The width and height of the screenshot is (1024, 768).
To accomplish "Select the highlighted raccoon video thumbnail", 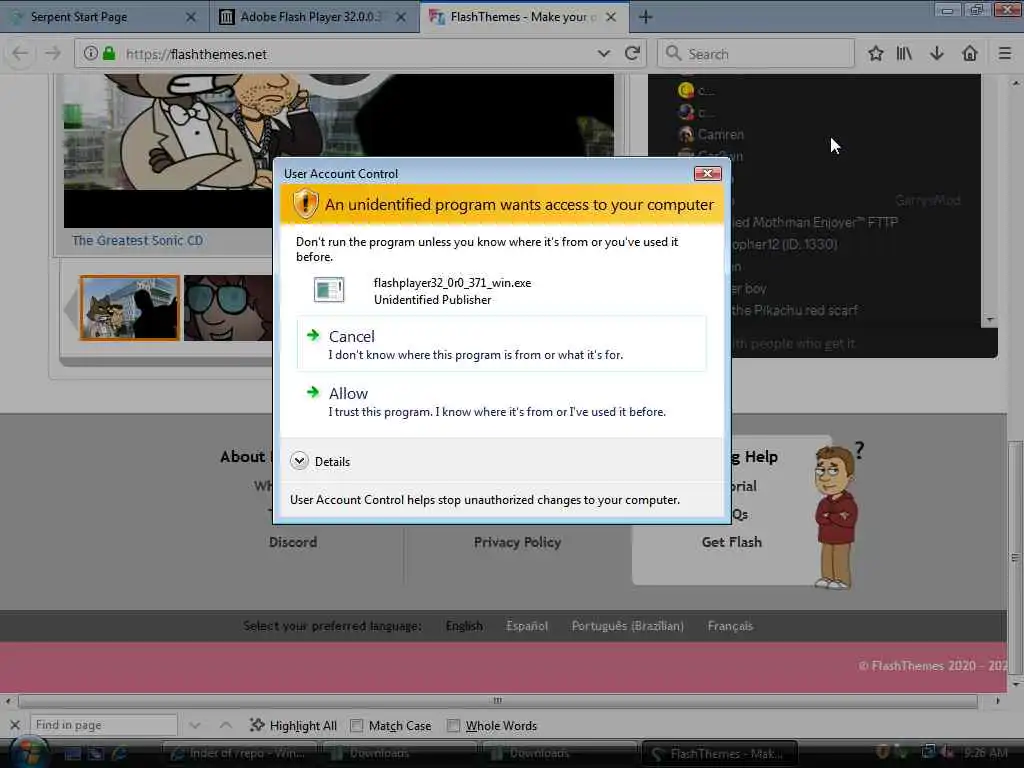I will point(129,308).
